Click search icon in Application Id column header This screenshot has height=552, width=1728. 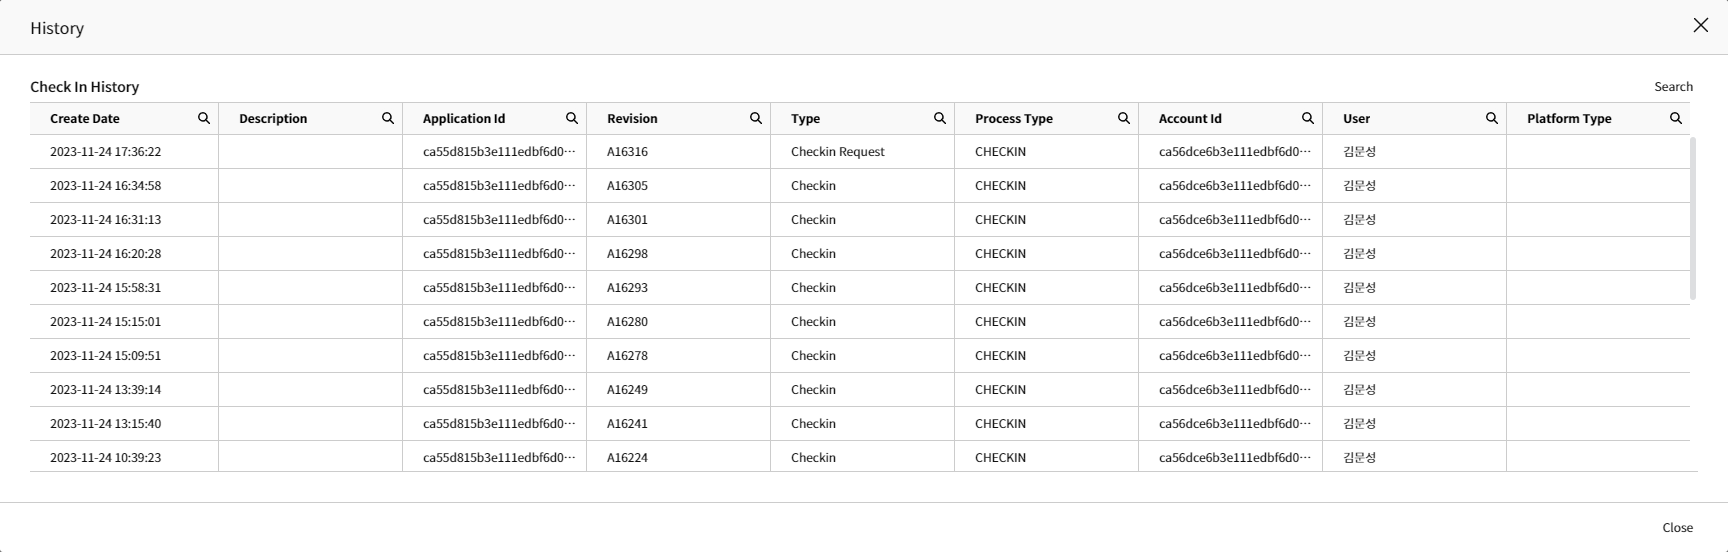click(572, 118)
